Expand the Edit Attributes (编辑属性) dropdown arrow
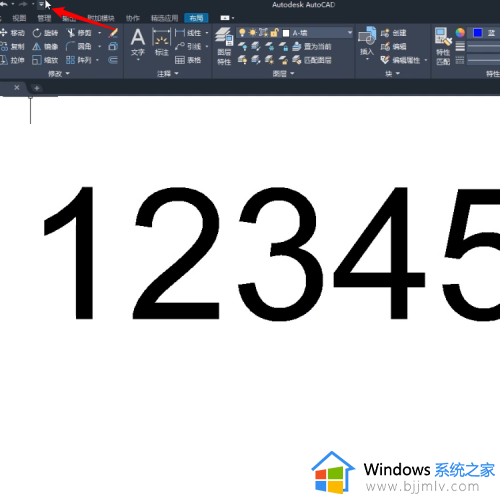 tap(426, 60)
